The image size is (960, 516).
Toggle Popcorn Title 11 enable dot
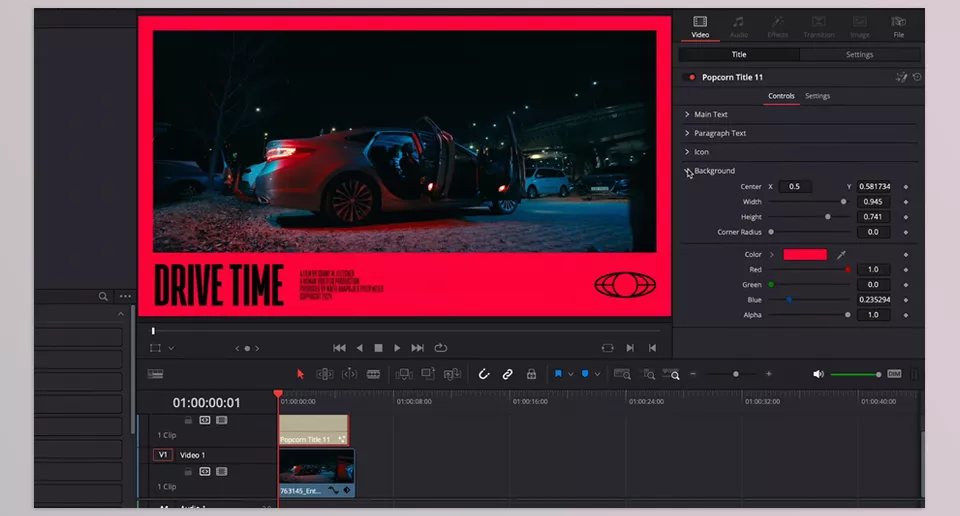click(x=692, y=77)
